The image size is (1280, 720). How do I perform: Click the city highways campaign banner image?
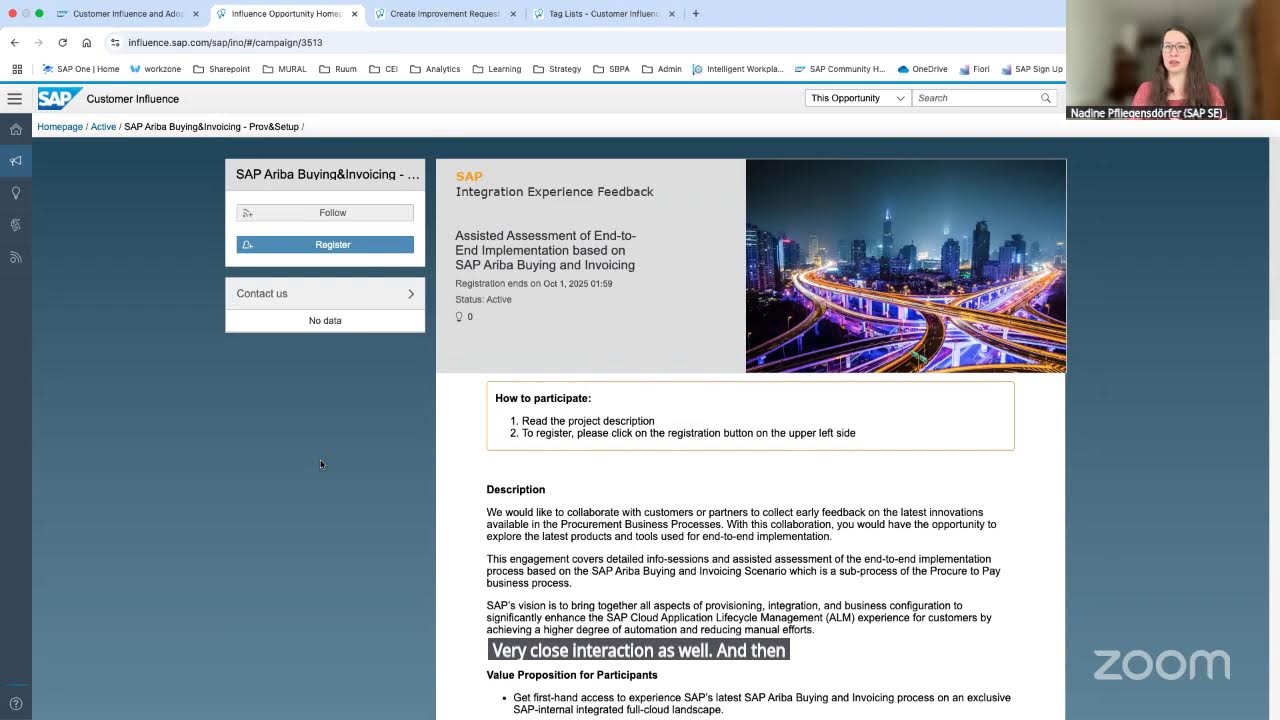click(x=906, y=266)
